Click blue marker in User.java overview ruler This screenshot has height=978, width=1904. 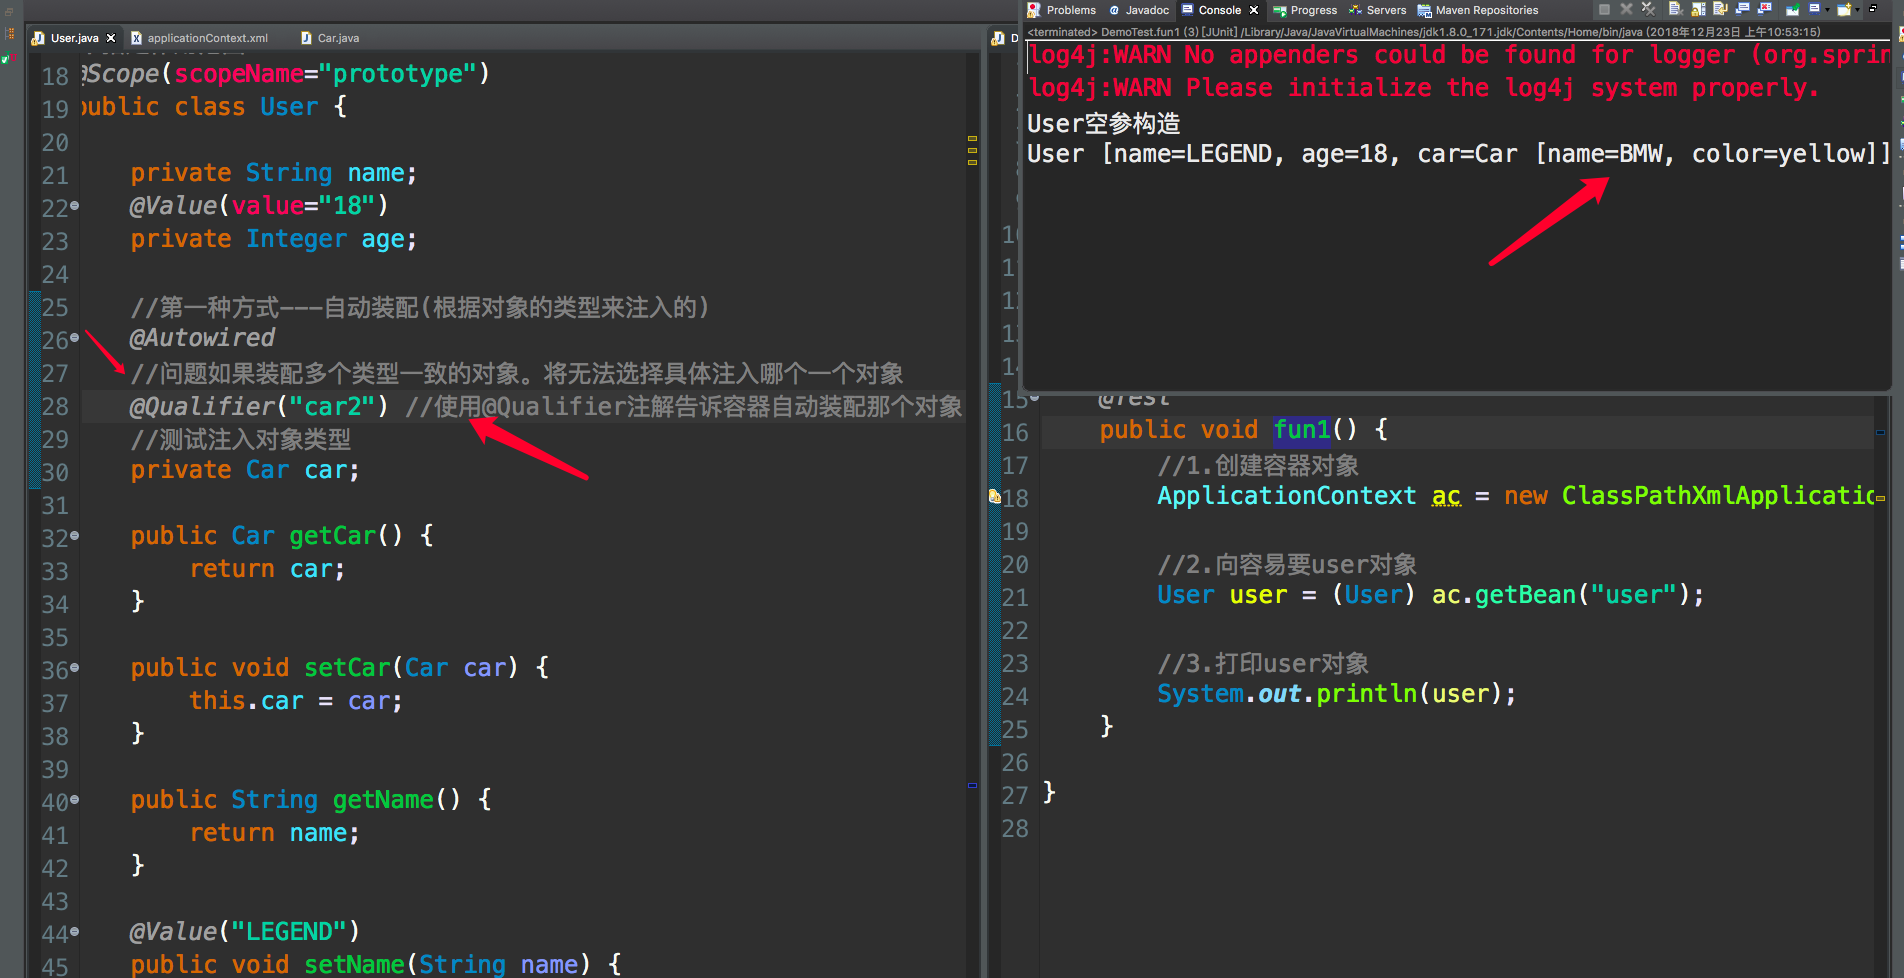pyautogui.click(x=971, y=785)
